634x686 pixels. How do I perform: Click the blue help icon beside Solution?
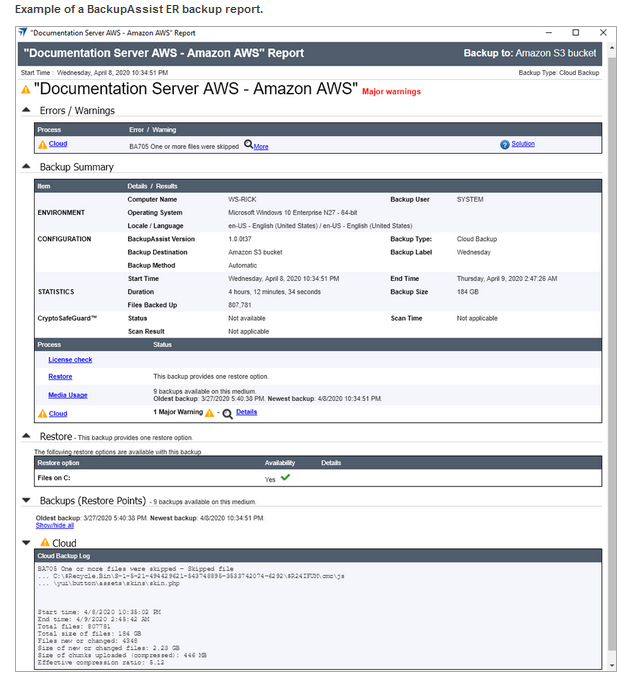click(x=504, y=144)
